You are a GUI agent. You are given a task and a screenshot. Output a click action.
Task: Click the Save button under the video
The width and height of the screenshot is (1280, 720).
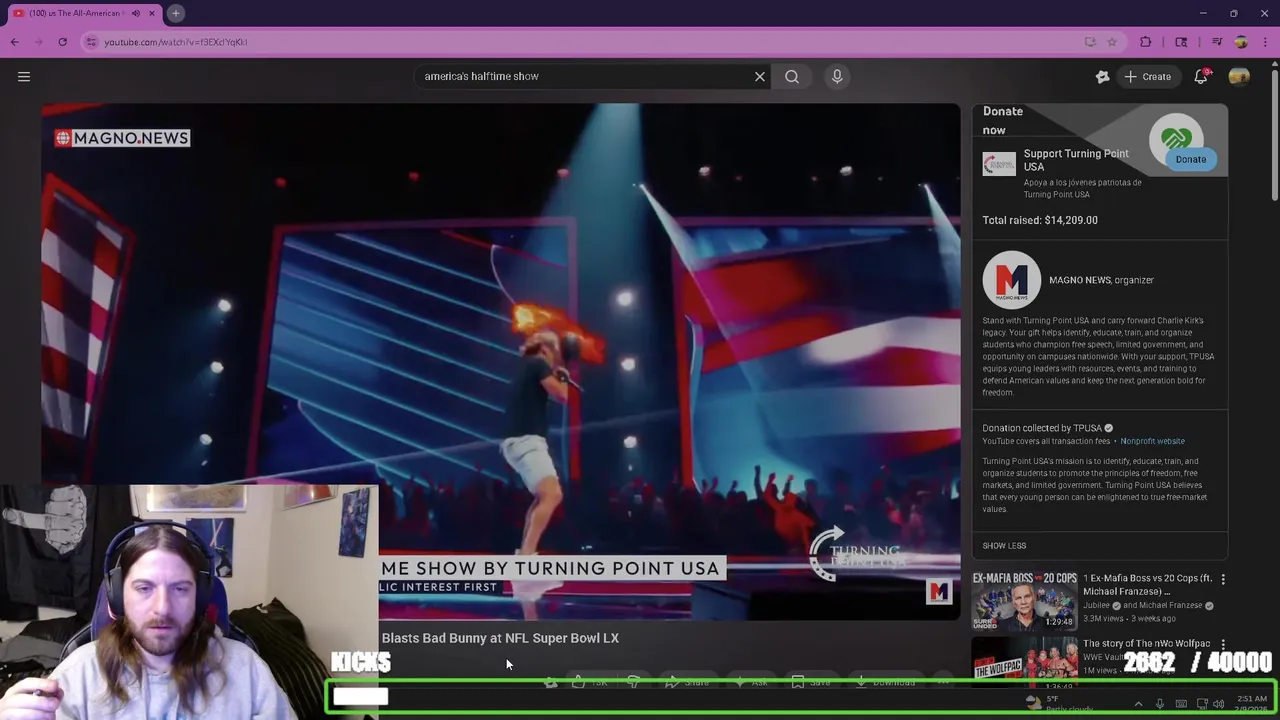tap(811, 682)
